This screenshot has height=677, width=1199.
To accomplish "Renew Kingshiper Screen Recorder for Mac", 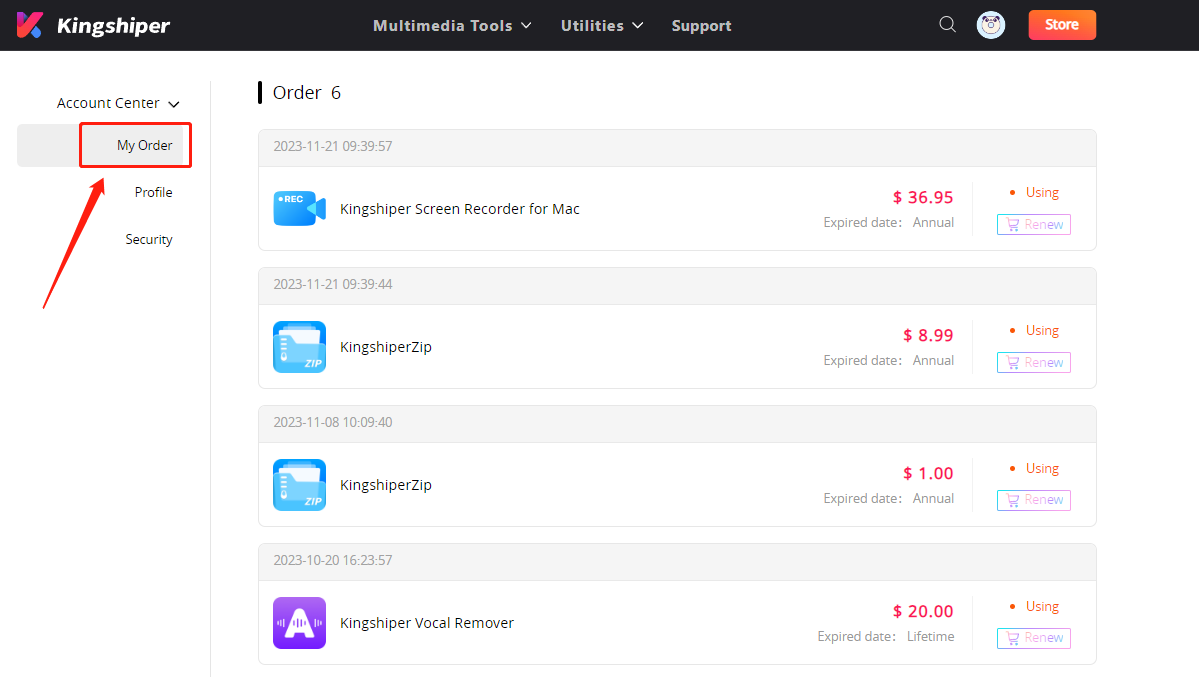I will tap(1034, 224).
